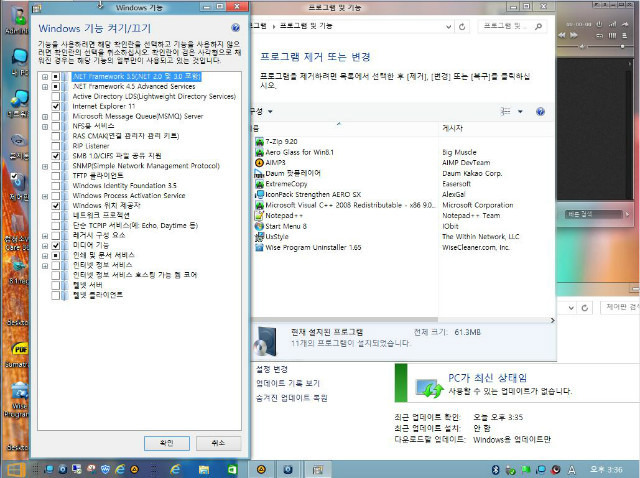Enable Telnet client checkbox
Image resolution: width=640 pixels, height=478 pixels.
(56, 295)
